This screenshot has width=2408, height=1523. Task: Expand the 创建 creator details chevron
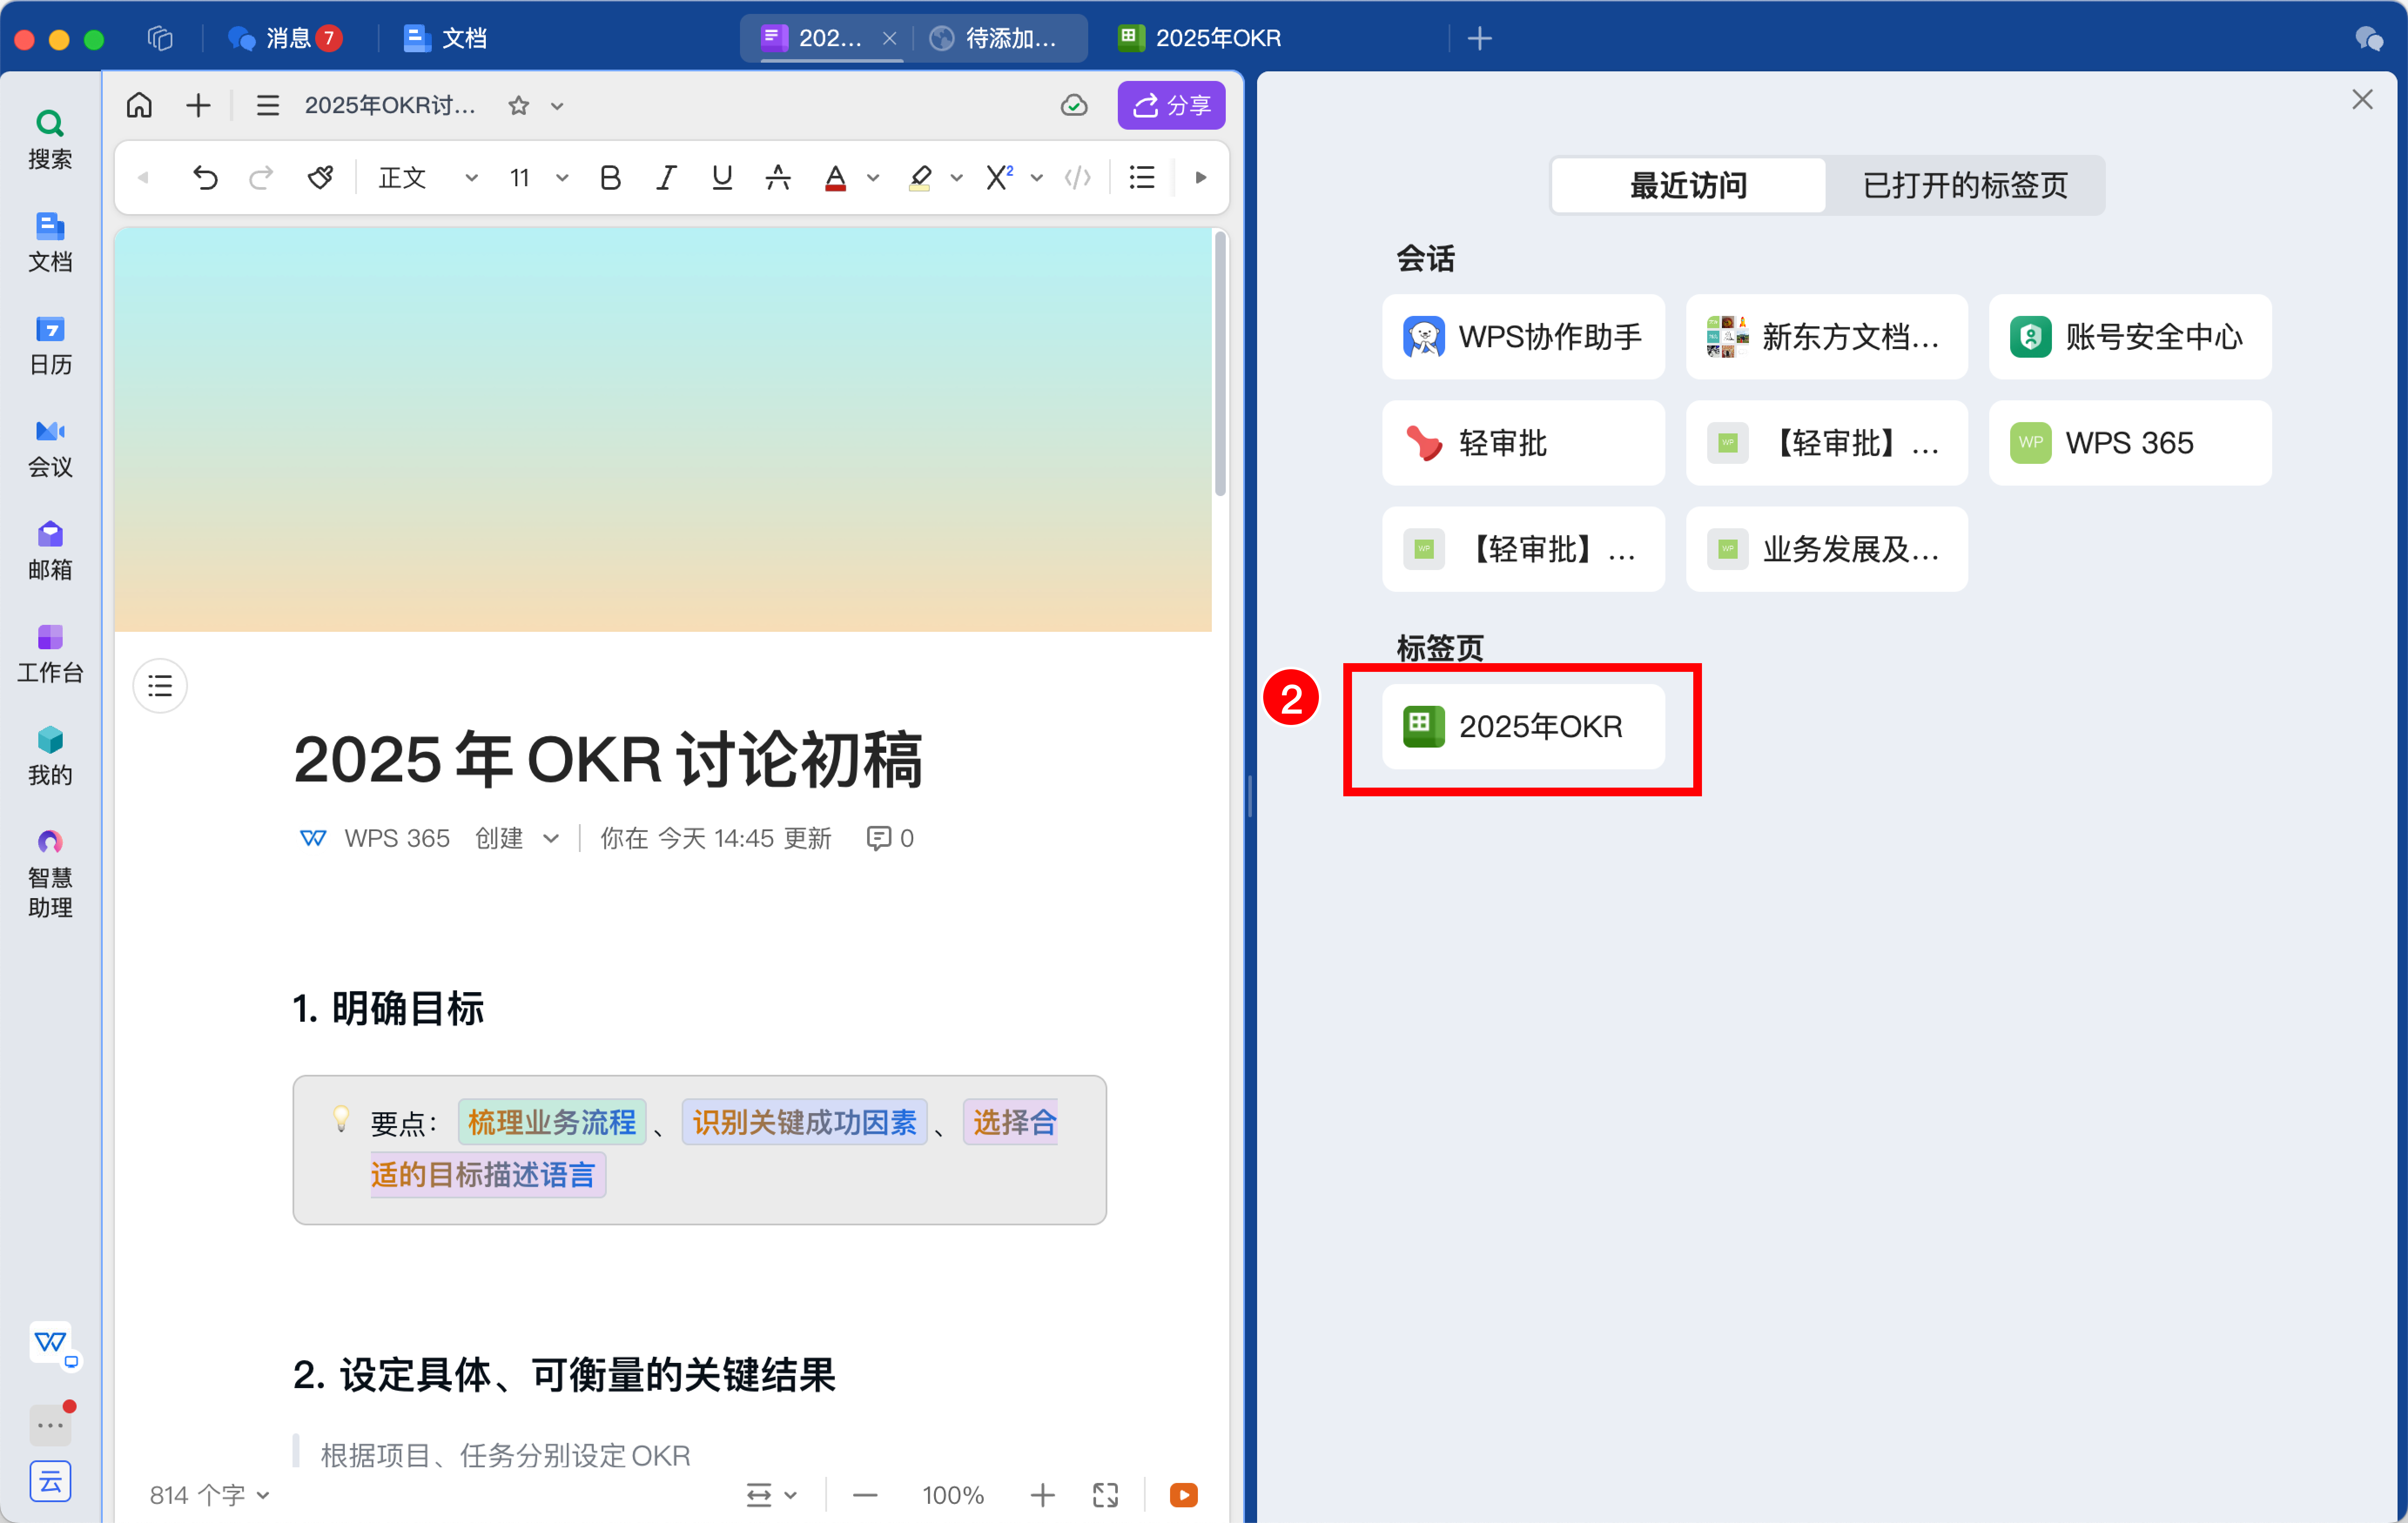tap(551, 838)
